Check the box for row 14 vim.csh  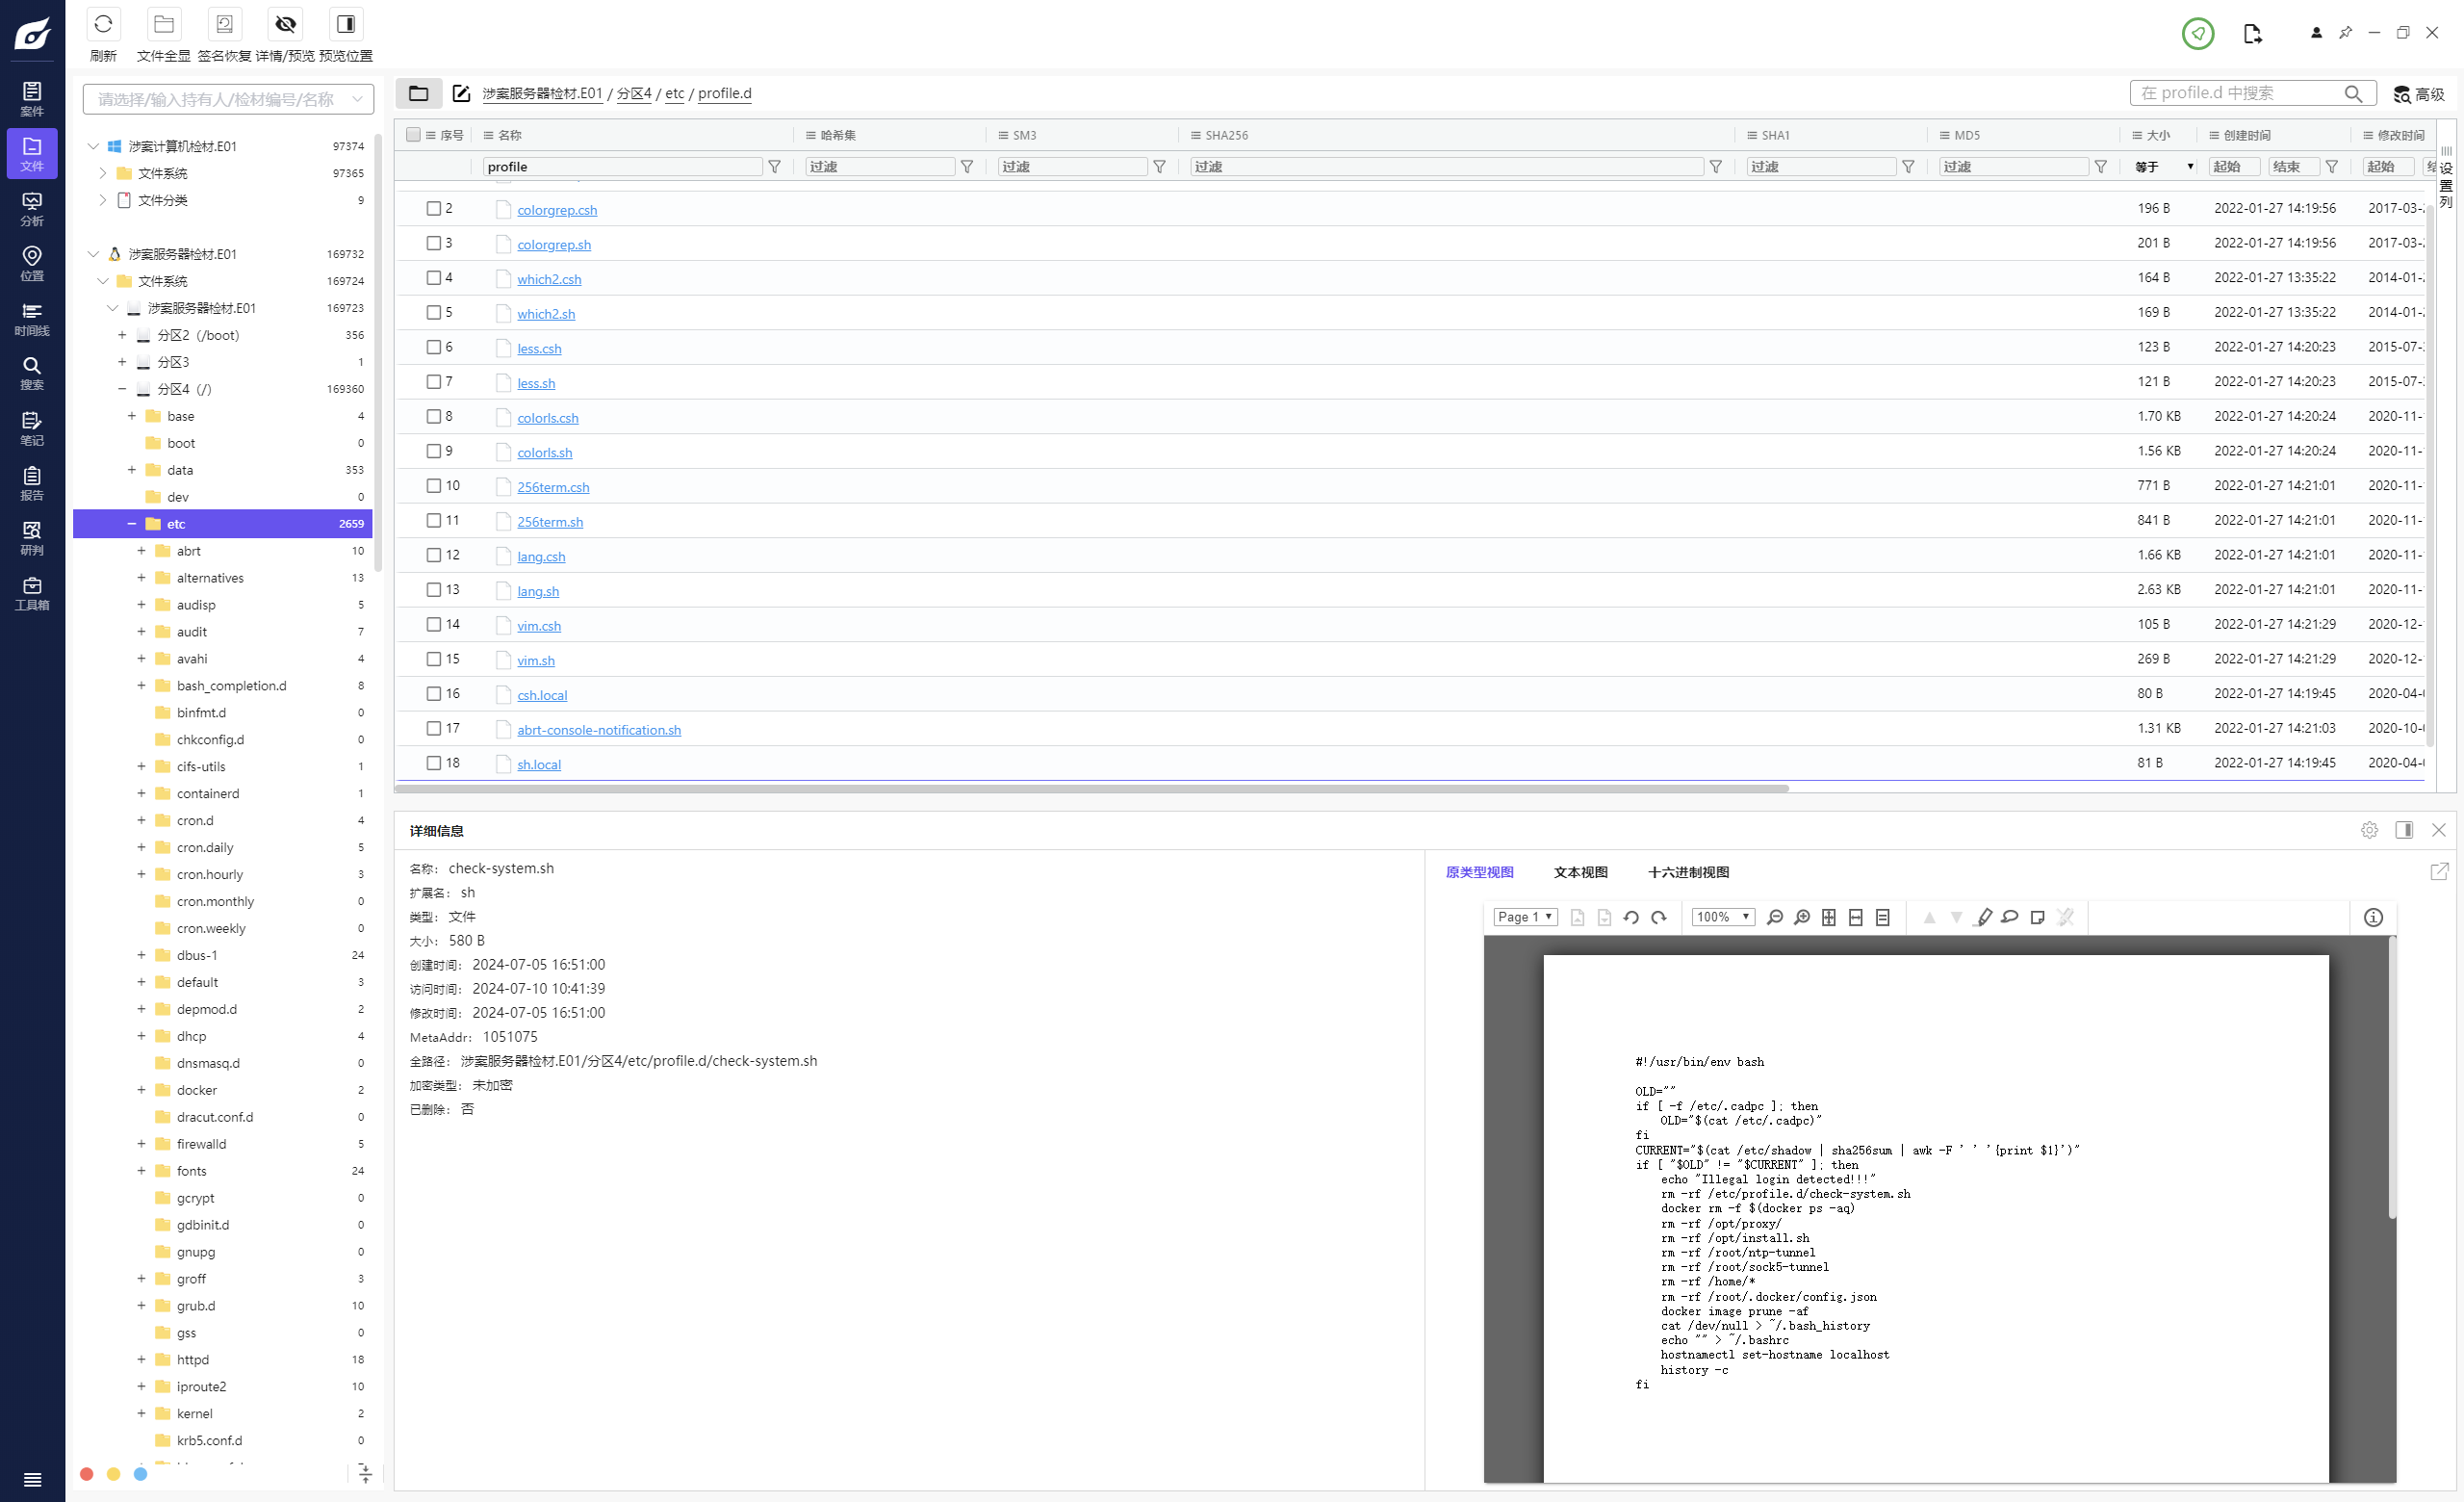(434, 624)
